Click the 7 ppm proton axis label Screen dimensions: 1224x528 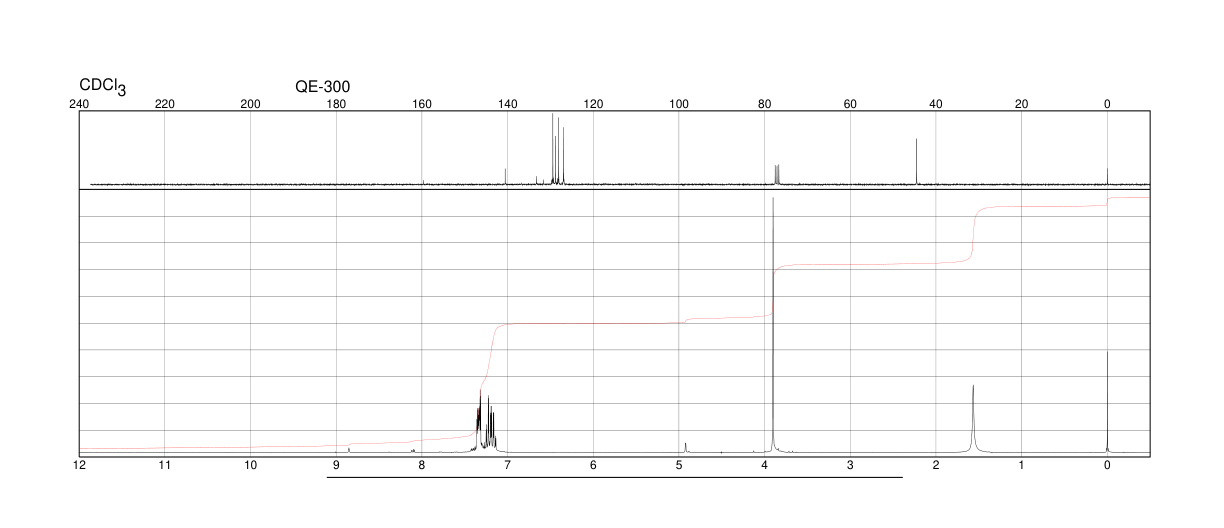tap(508, 465)
